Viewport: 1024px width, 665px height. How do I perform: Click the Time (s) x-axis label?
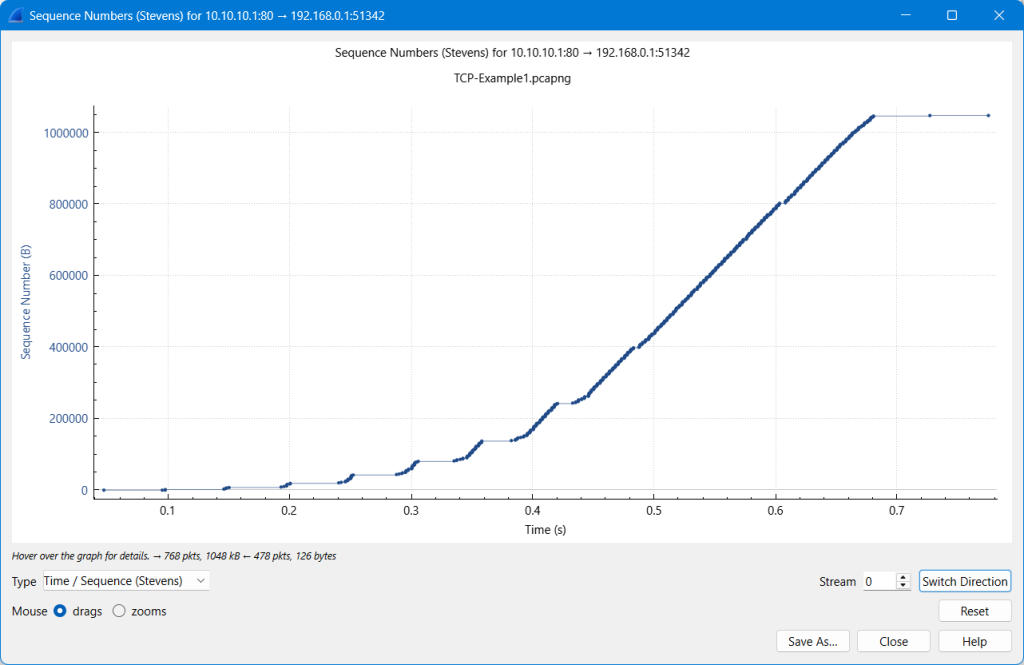(546, 530)
